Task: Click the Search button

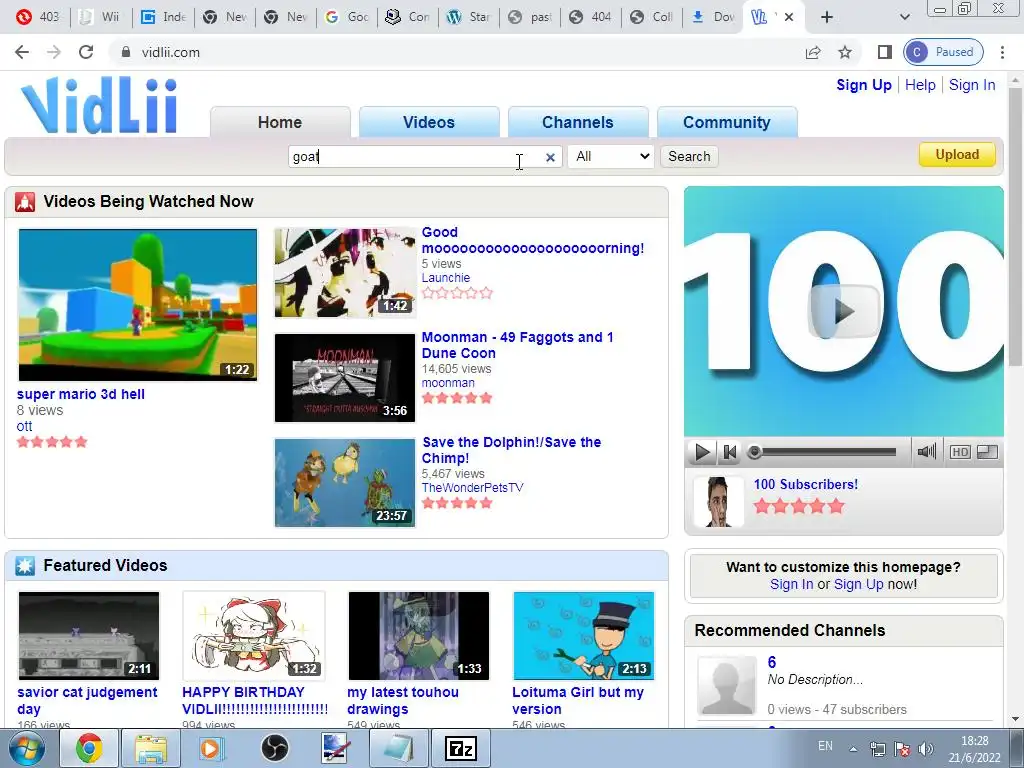Action: [689, 157]
